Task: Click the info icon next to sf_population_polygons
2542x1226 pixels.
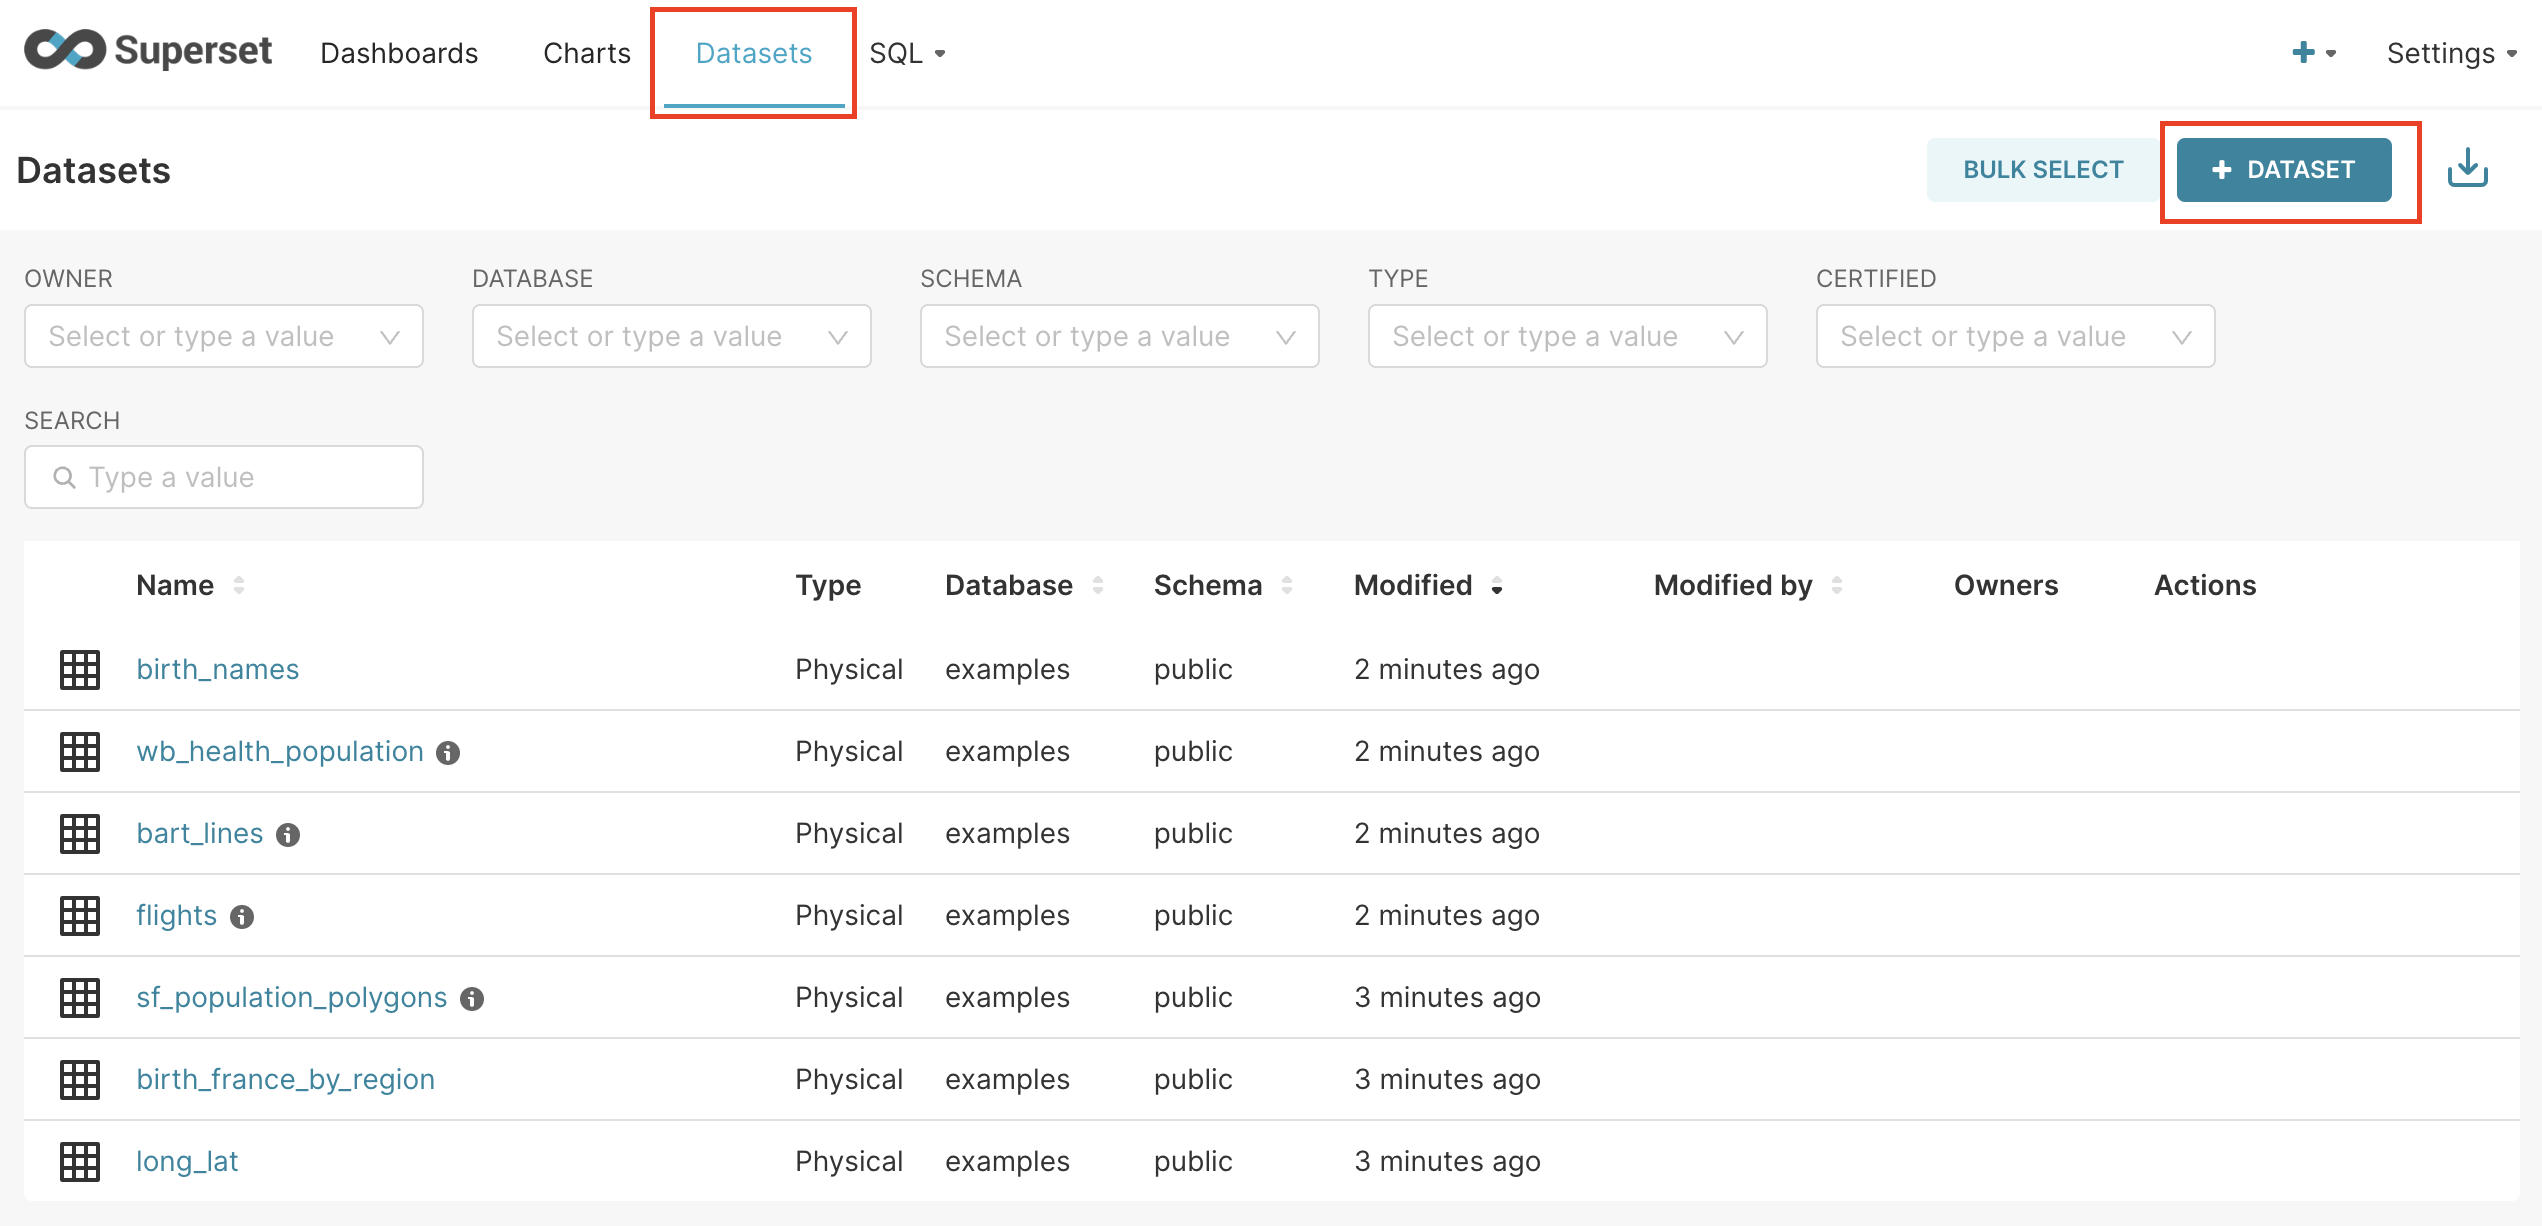Action: (472, 999)
